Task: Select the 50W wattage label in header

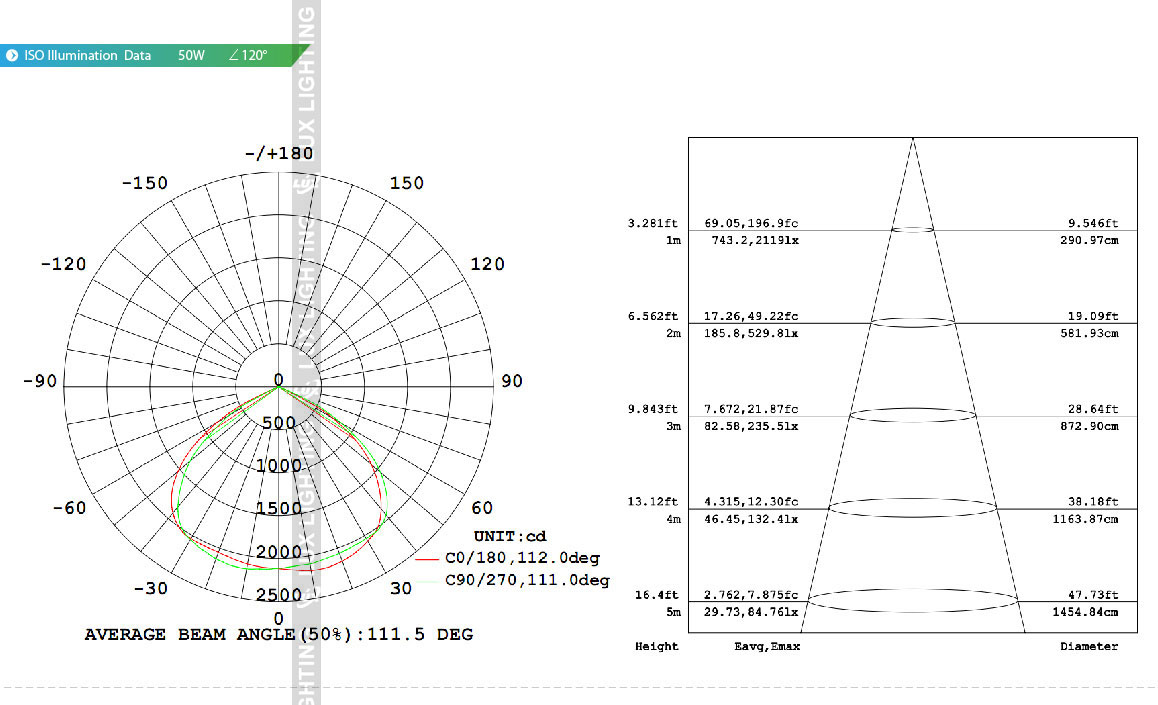Action: coord(191,55)
